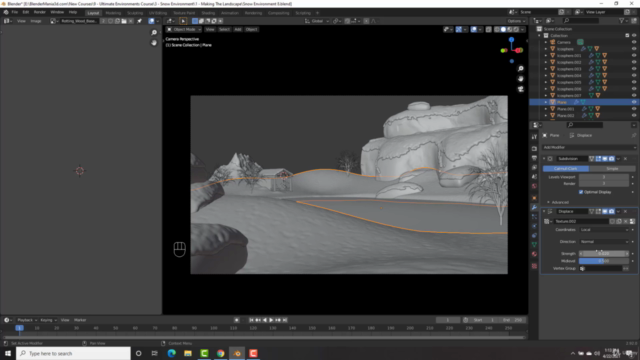Select the Catmull-Clark subdivision button

tap(566, 169)
